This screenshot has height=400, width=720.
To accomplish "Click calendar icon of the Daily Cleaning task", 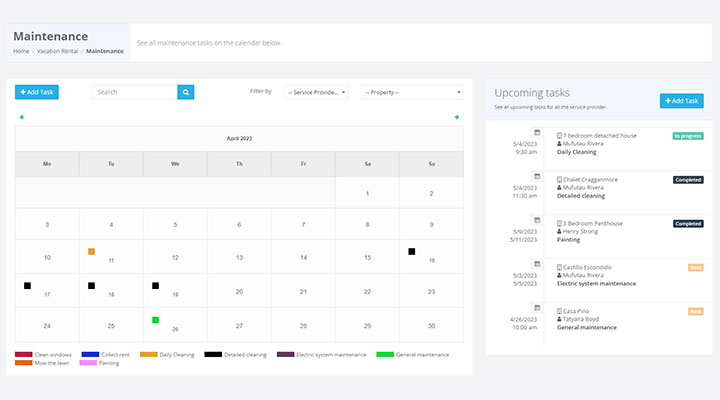I will click(x=537, y=132).
